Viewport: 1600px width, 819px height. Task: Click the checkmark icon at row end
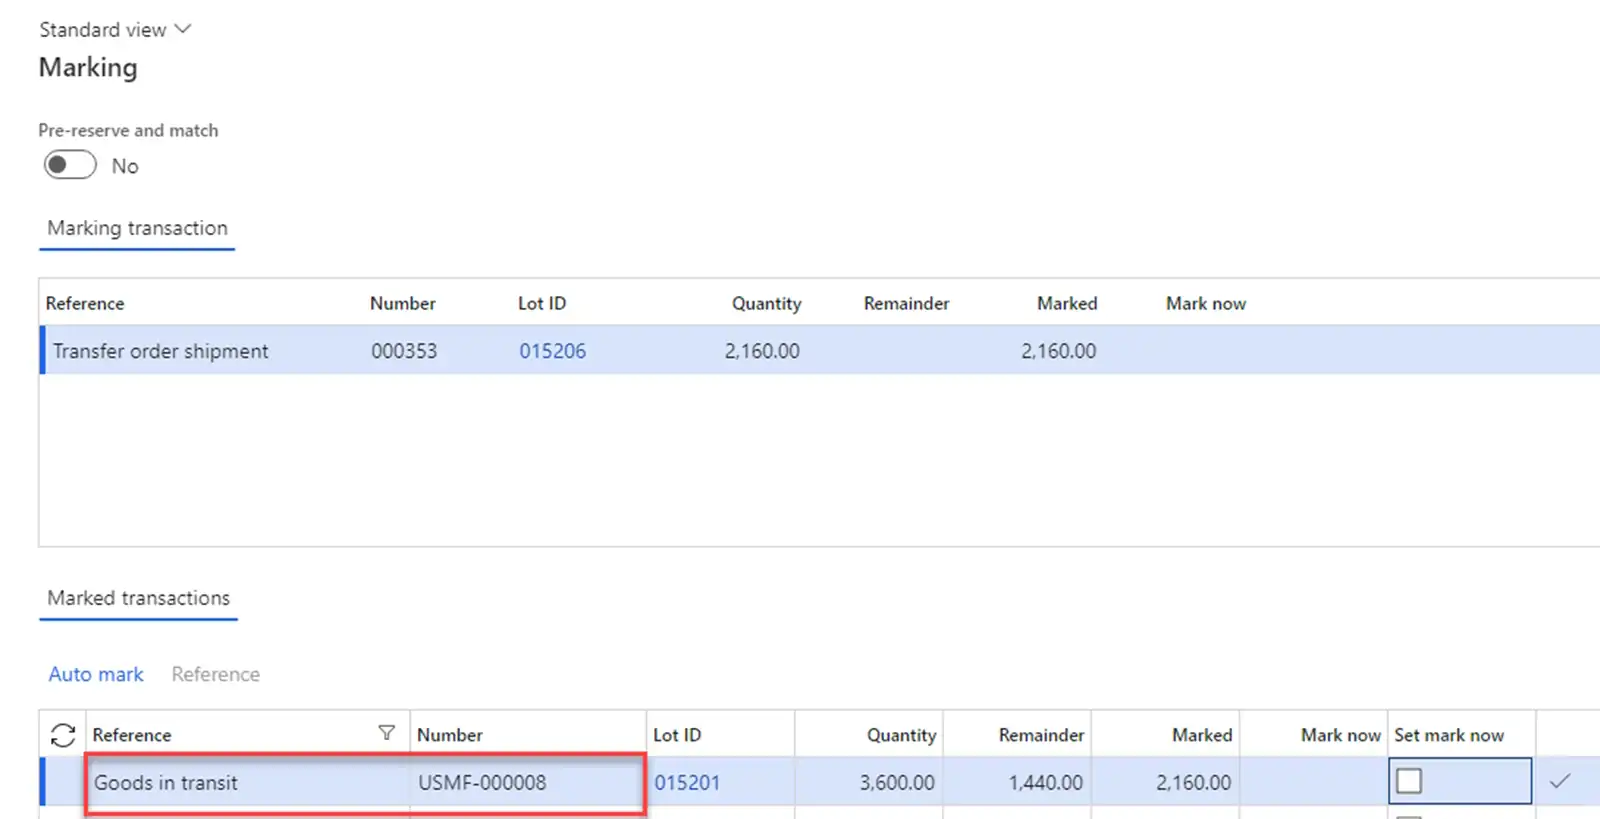click(x=1559, y=781)
